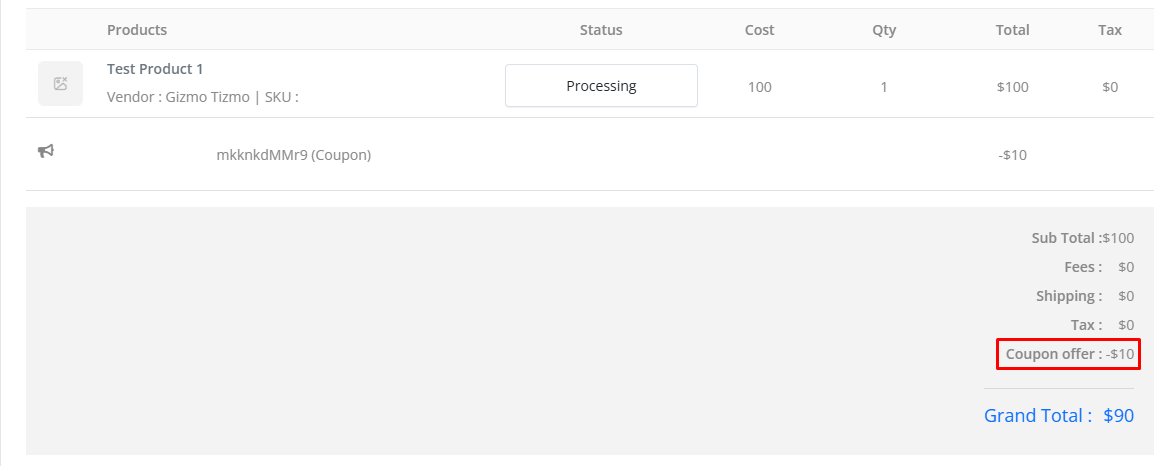The height and width of the screenshot is (466, 1170).
Task: Click the Test Product 1 name
Action: 155,69
